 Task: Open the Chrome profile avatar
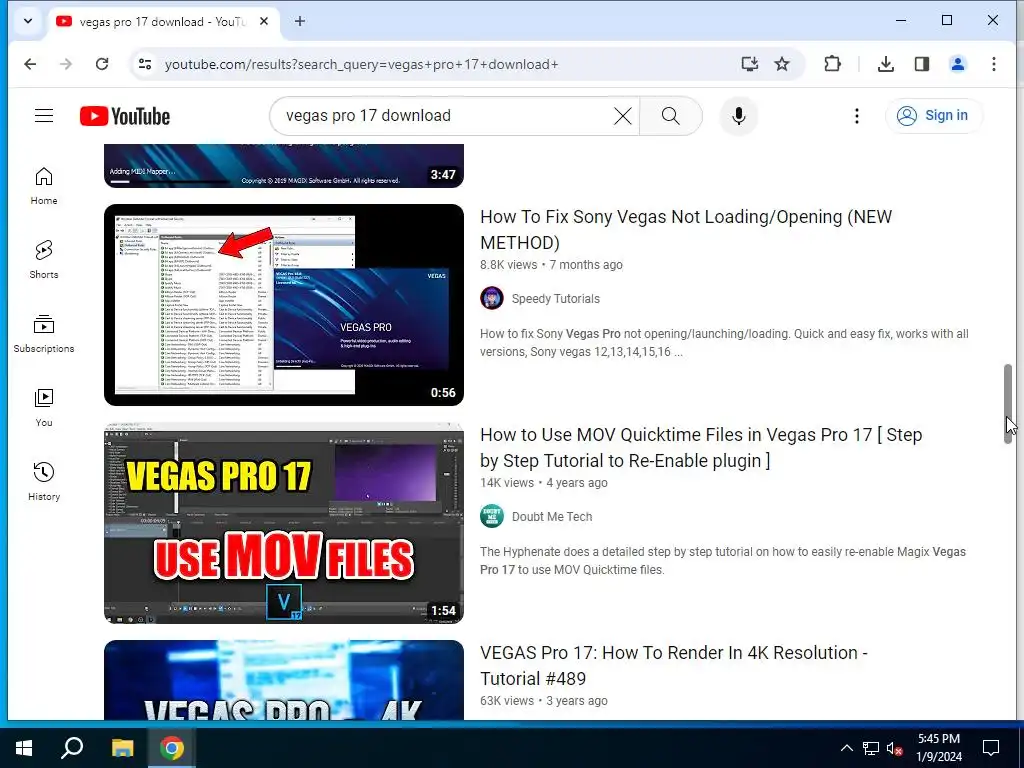(x=957, y=64)
